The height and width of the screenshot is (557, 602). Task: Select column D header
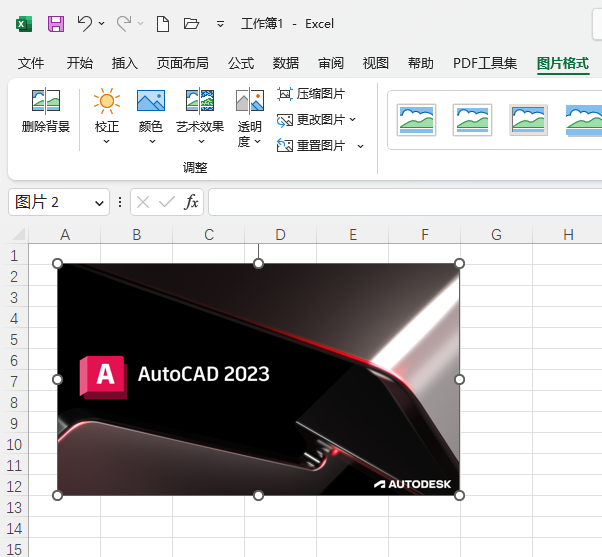coord(281,235)
